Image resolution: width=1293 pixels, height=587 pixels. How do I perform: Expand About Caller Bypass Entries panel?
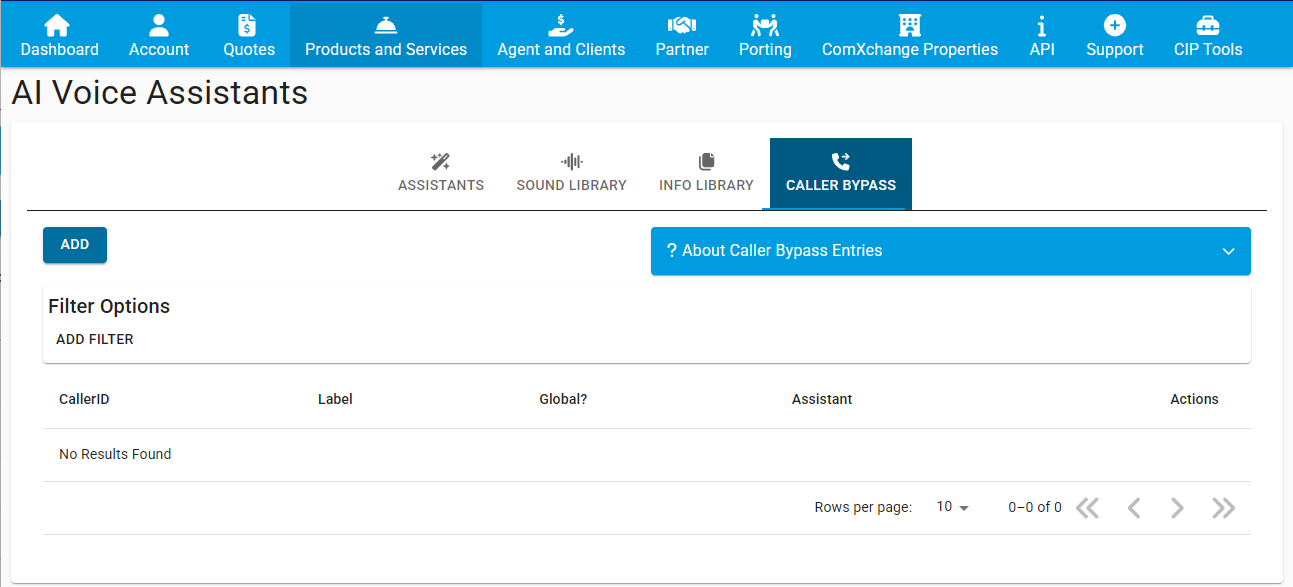tap(950, 251)
